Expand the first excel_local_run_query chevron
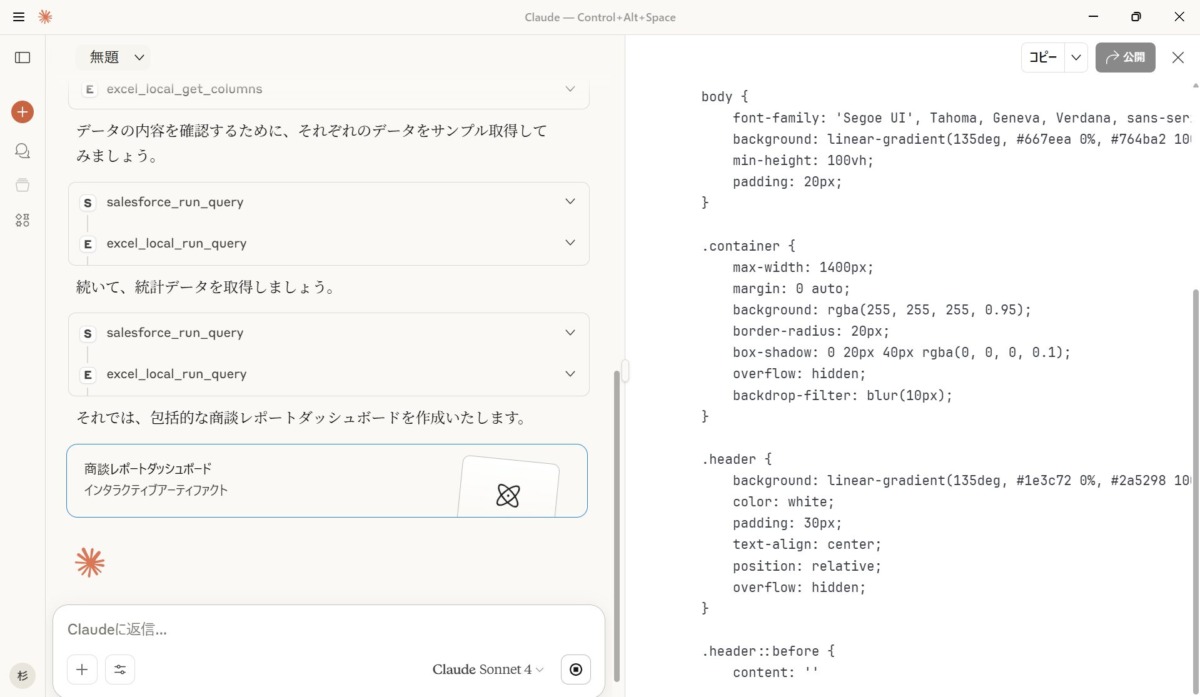Screen dimensions: 1200x697 point(570,242)
